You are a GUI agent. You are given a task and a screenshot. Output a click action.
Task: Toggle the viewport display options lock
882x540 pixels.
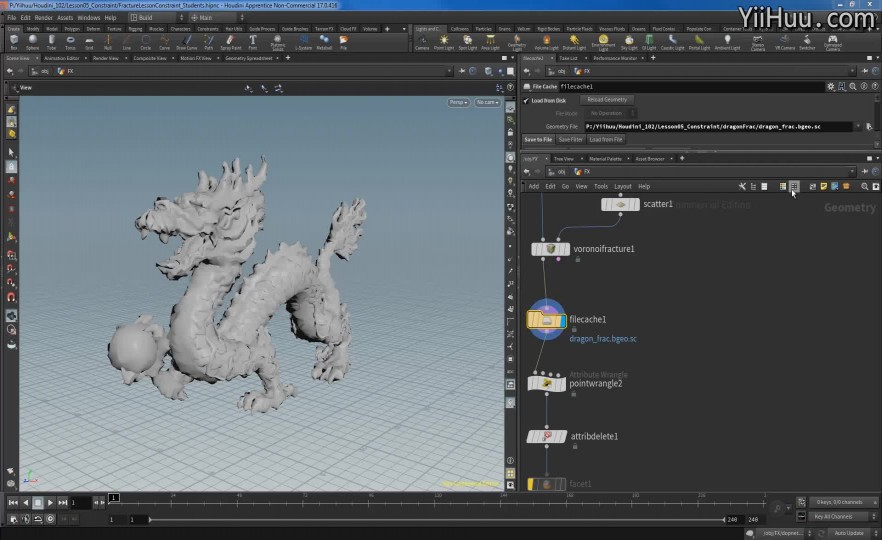point(510,132)
